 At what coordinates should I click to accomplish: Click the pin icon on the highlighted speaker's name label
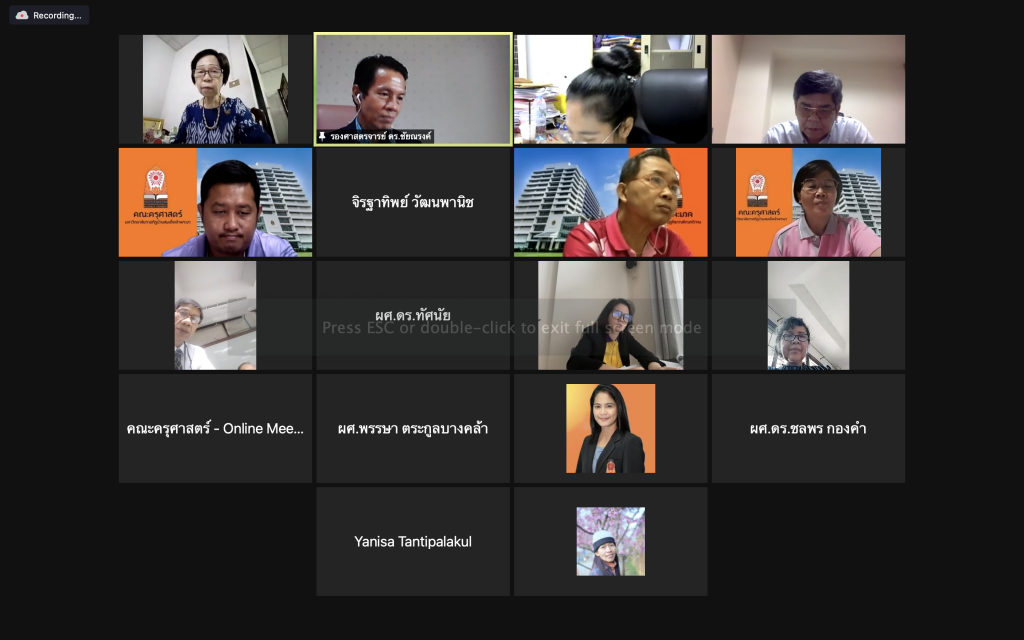pos(322,136)
